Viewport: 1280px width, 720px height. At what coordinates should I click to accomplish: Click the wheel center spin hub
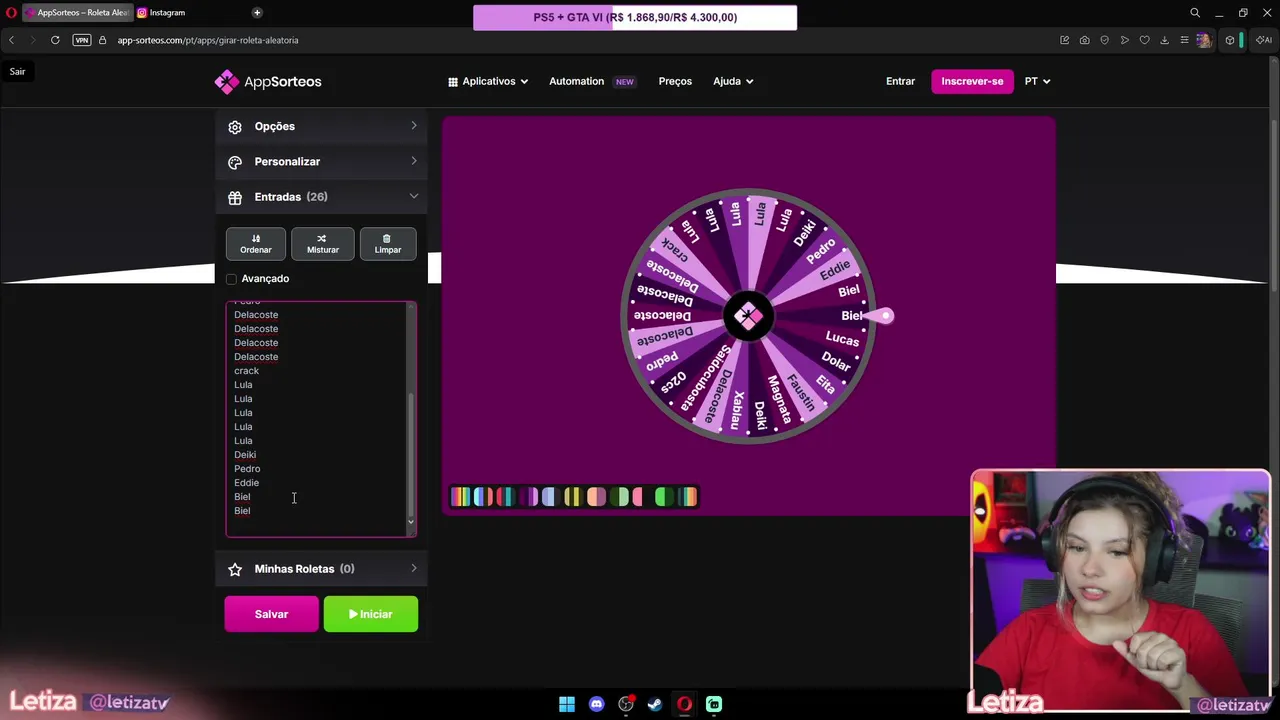point(748,316)
